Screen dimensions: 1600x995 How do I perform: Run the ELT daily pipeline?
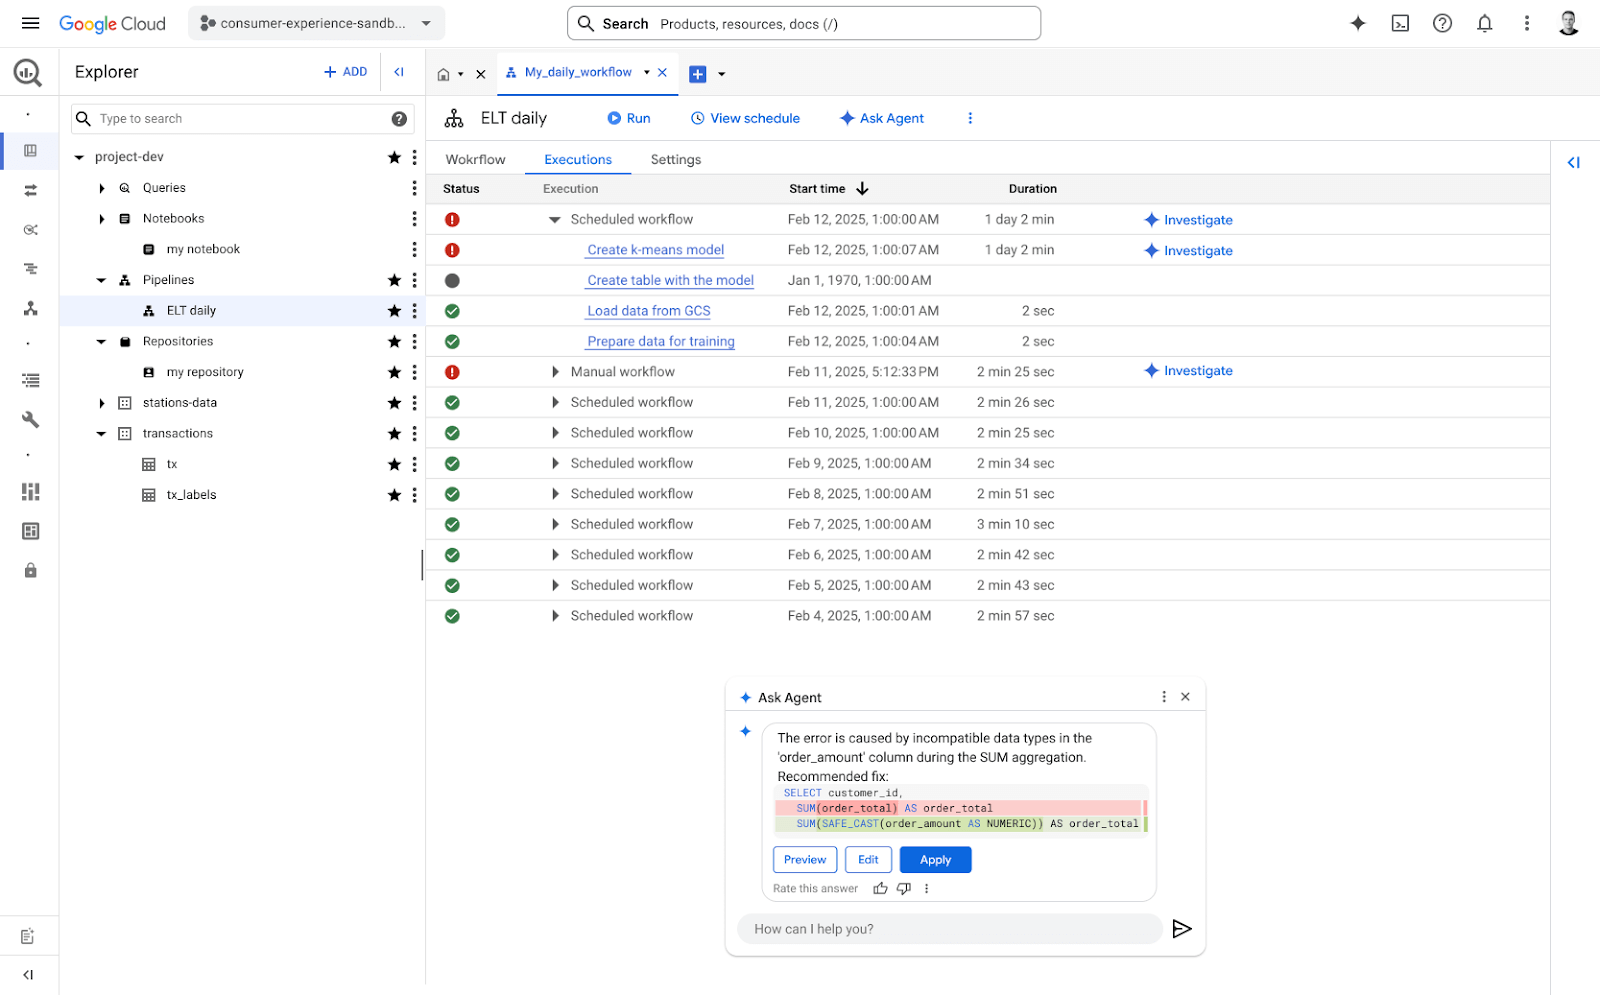(x=629, y=118)
